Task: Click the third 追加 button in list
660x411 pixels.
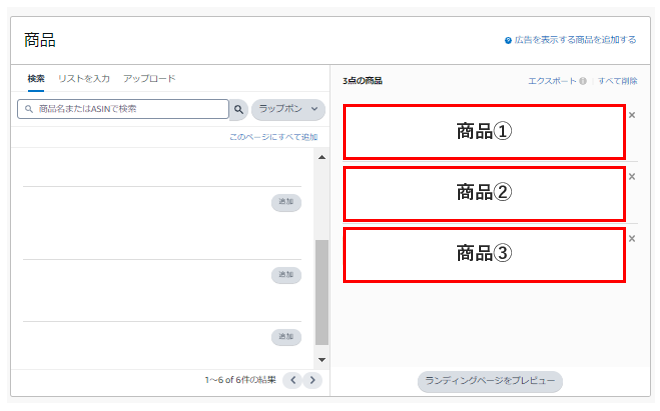Action: (x=286, y=337)
